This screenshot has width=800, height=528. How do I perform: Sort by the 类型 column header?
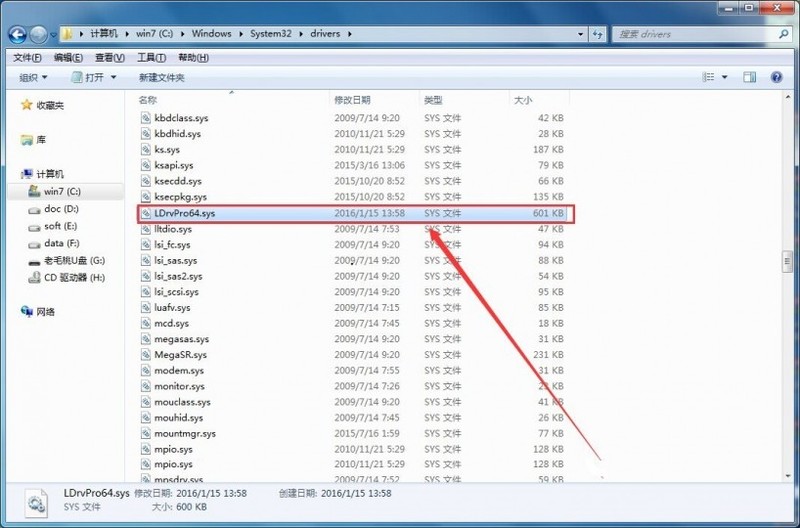click(464, 100)
